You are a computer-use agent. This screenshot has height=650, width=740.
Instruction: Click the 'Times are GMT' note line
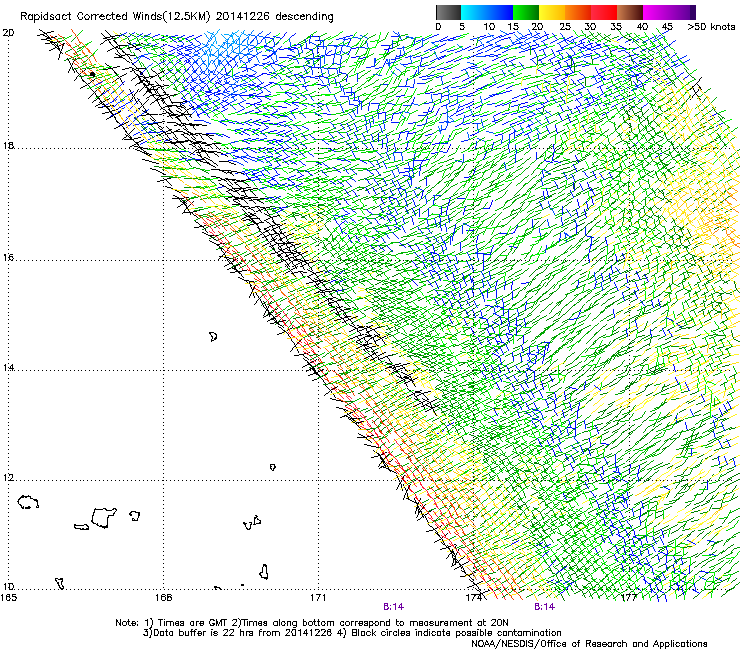tap(312, 623)
